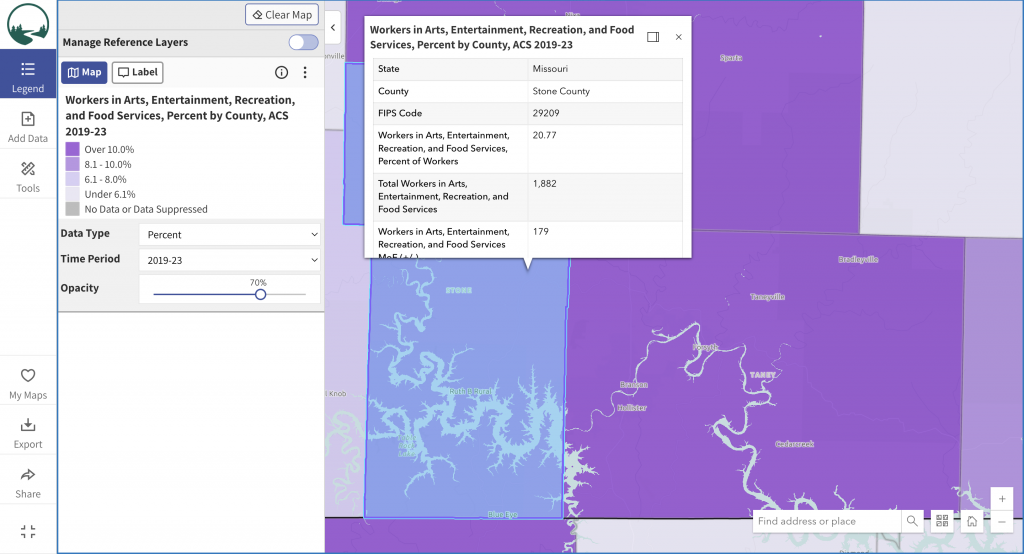Click the Find address or place field

tap(827, 521)
